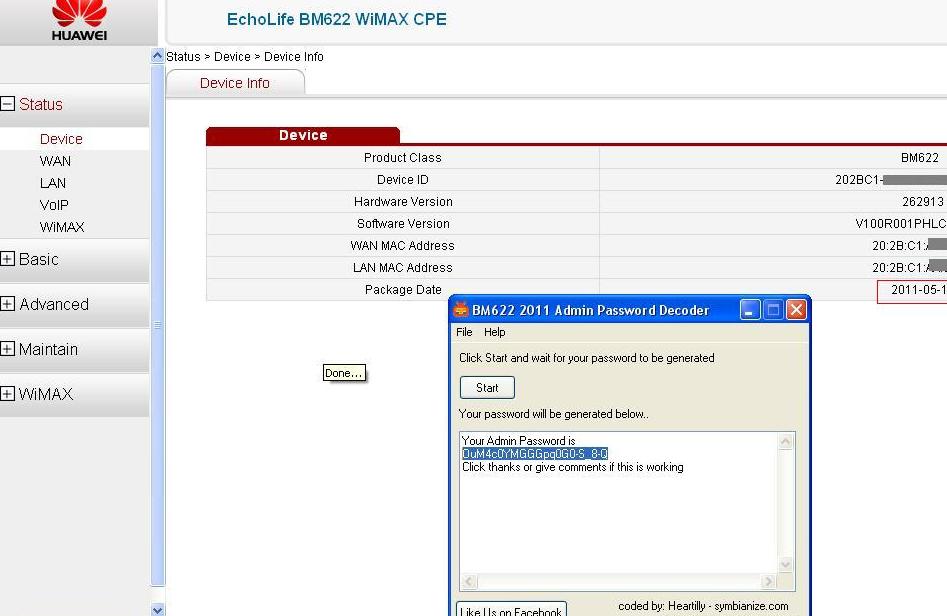Click output box scroll right arrow
Screen dimensions: 947x616
click(x=768, y=582)
